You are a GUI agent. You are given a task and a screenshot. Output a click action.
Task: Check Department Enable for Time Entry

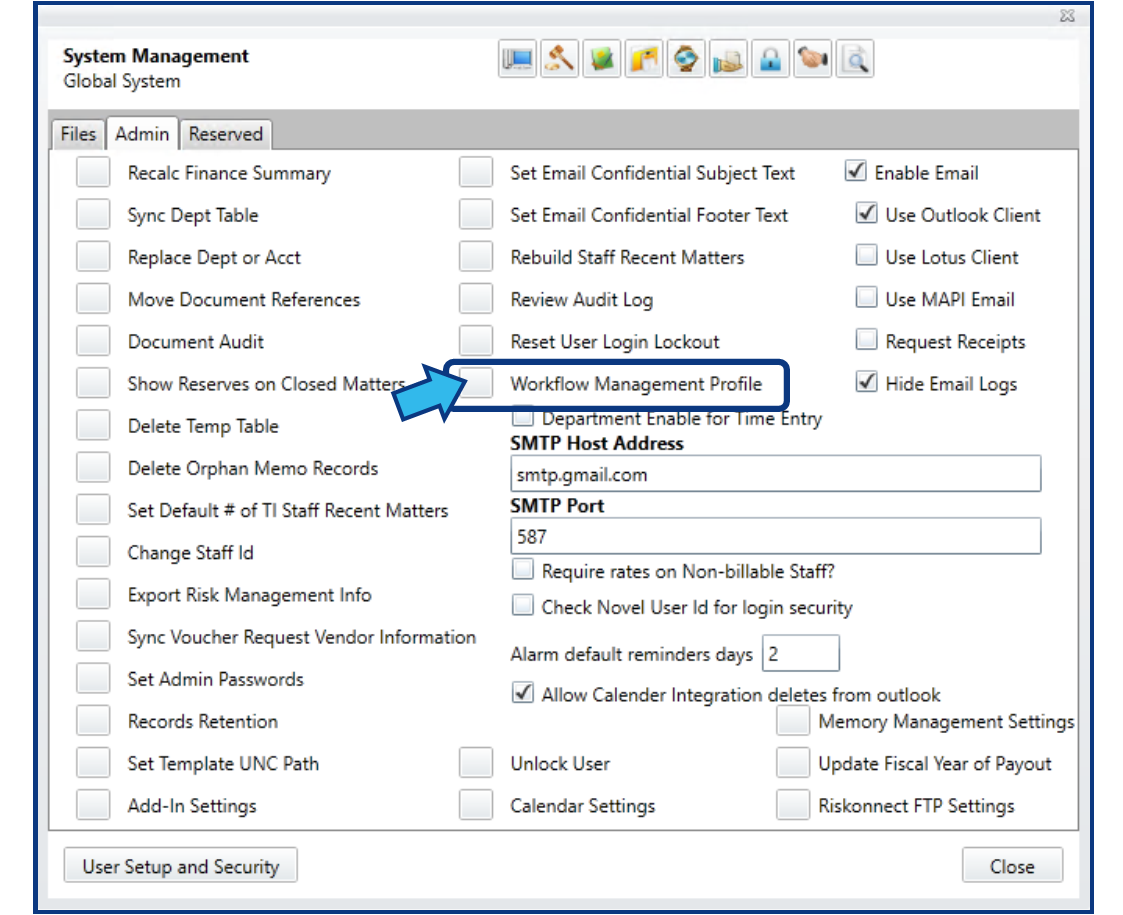524,416
